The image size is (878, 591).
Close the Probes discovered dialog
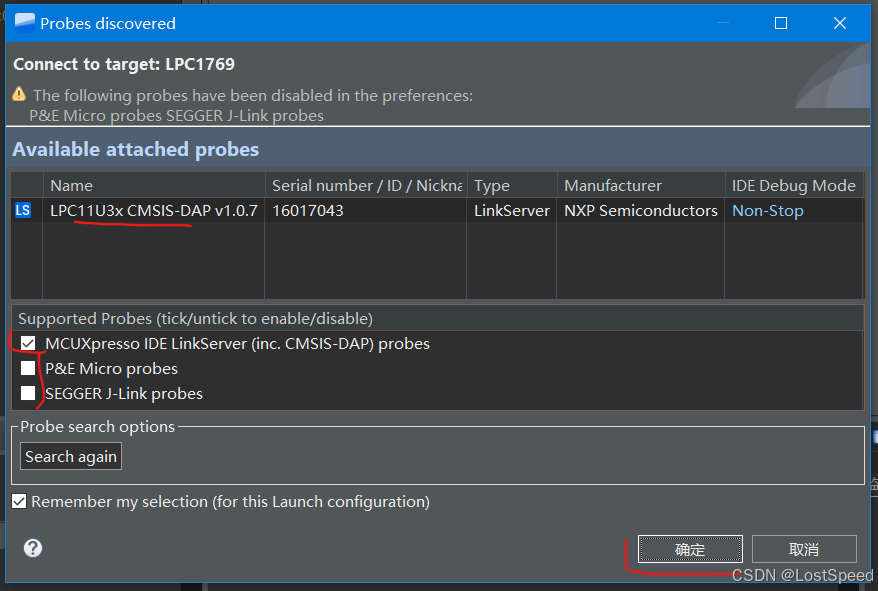coord(839,23)
